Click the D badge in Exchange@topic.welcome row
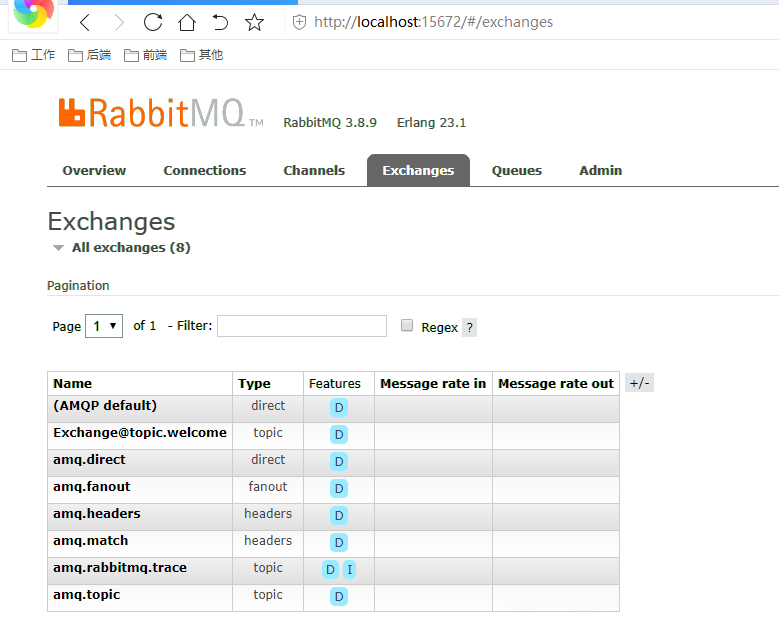Image resolution: width=779 pixels, height=620 pixels. (x=339, y=435)
